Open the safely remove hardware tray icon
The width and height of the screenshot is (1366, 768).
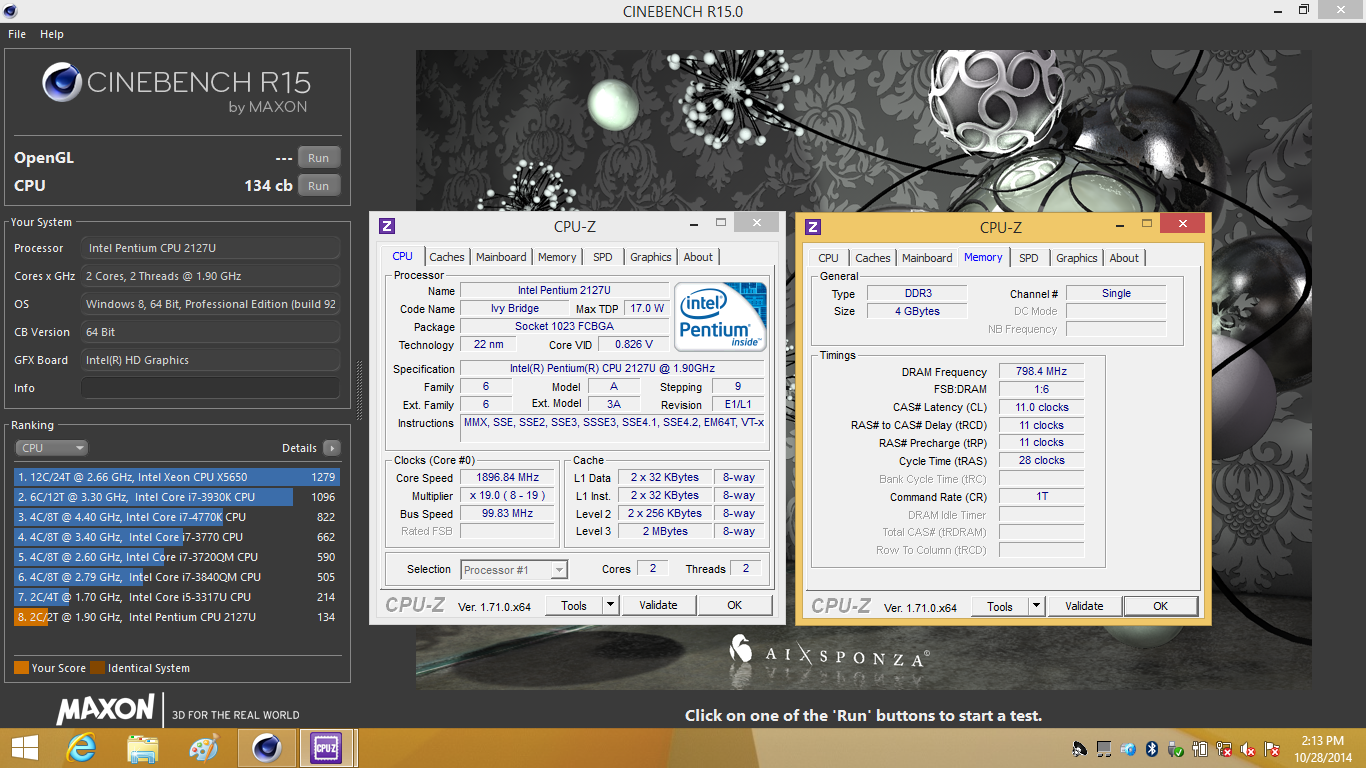tap(1177, 748)
